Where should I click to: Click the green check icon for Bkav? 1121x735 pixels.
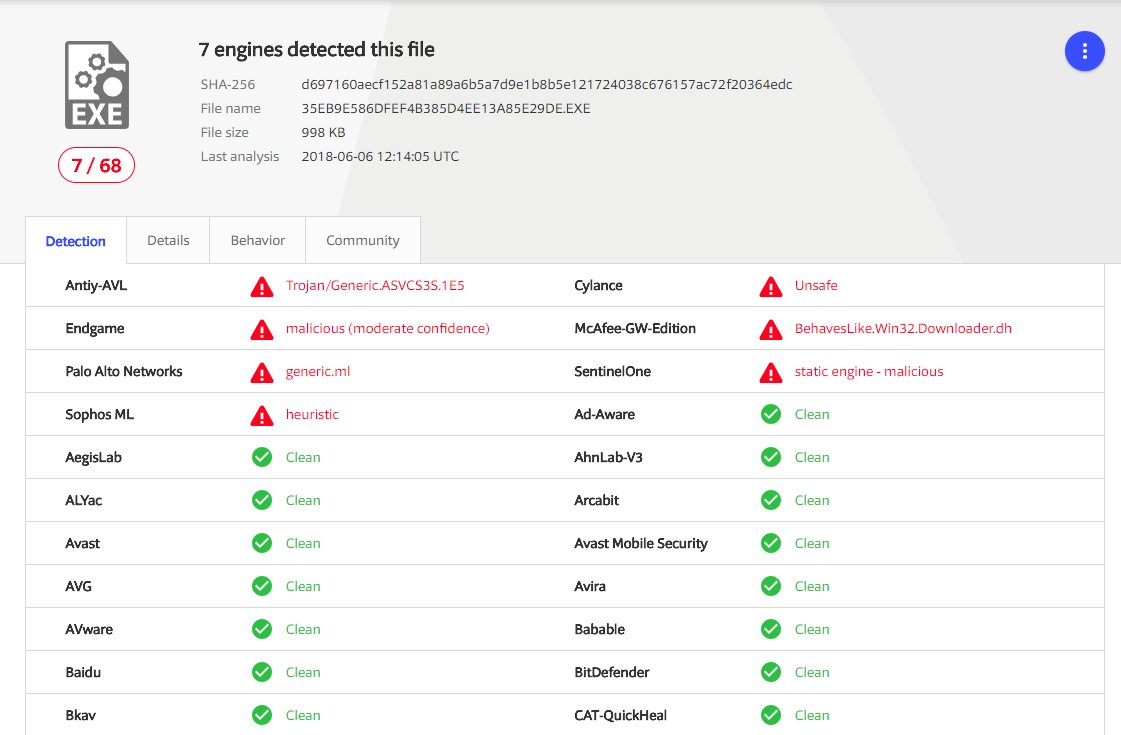pyautogui.click(x=262, y=714)
